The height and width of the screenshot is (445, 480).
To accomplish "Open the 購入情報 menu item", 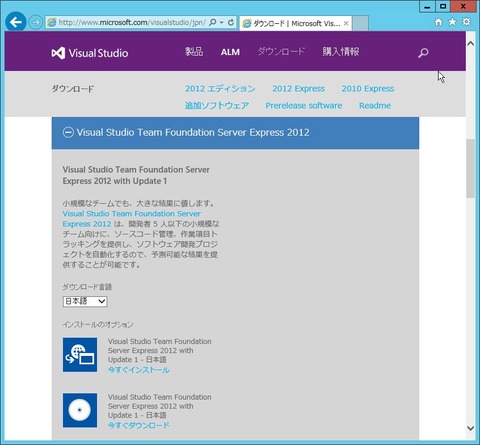I will coord(341,52).
